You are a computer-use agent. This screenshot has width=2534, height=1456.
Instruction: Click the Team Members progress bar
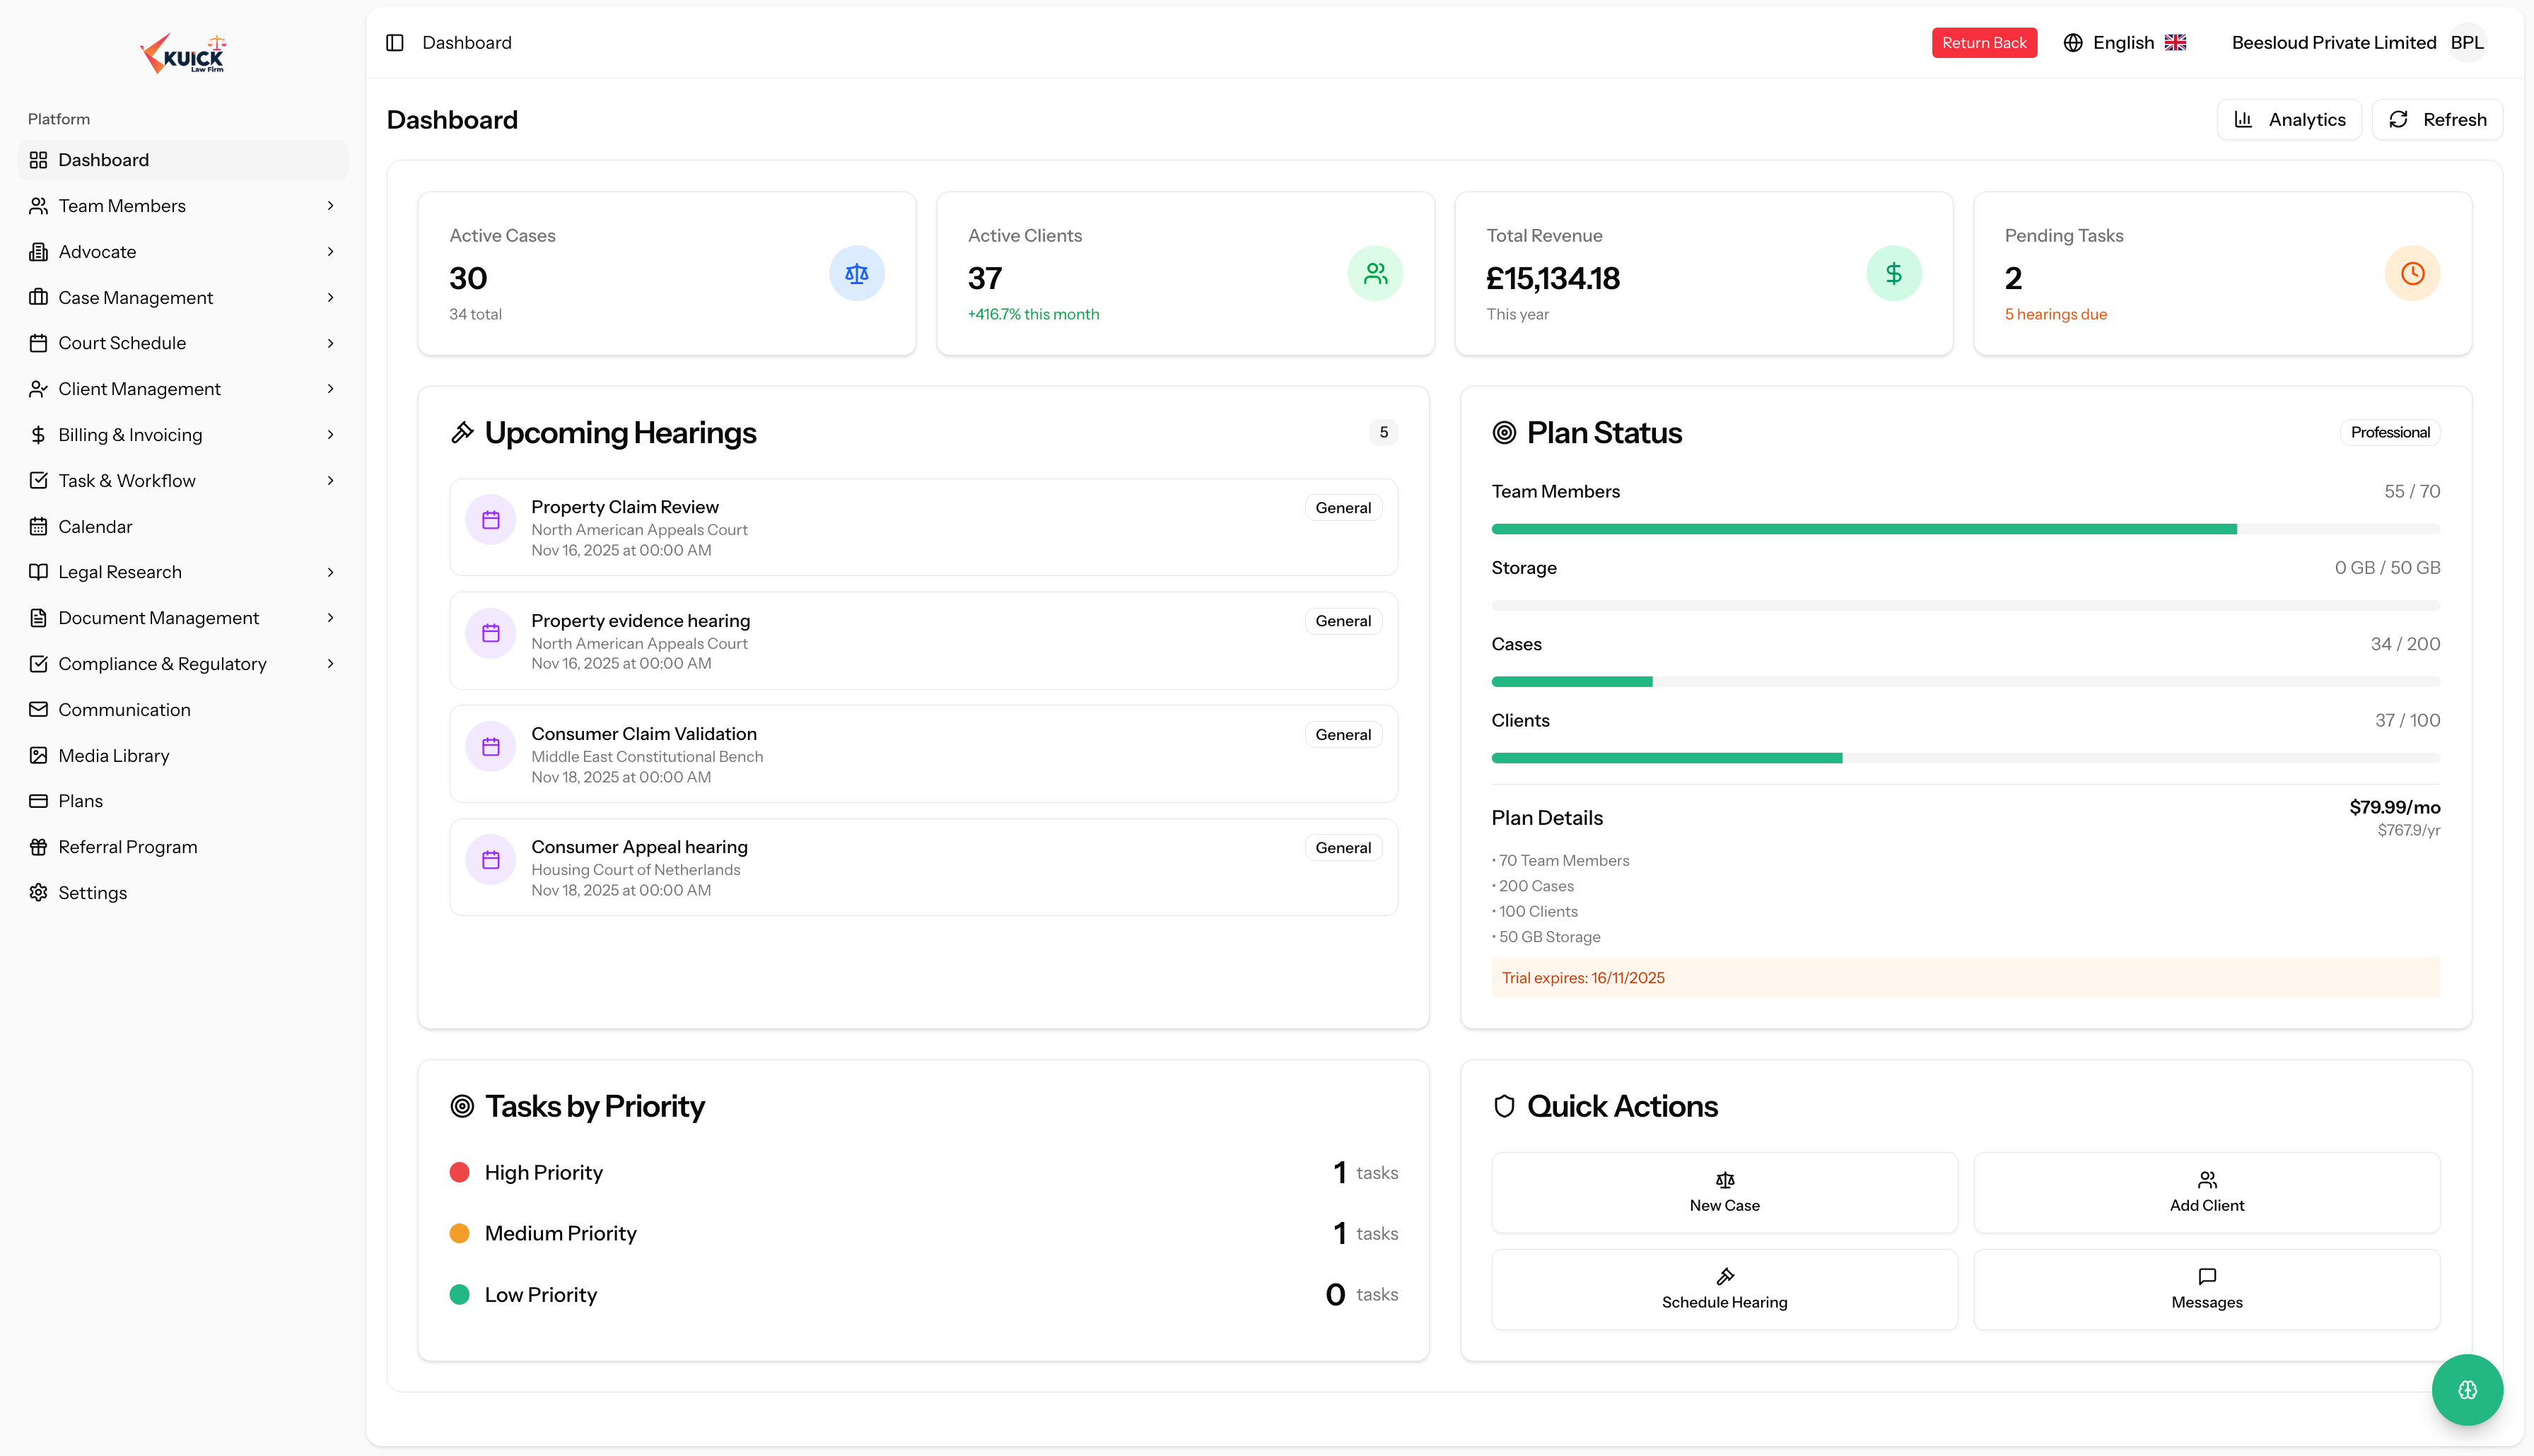point(1965,529)
